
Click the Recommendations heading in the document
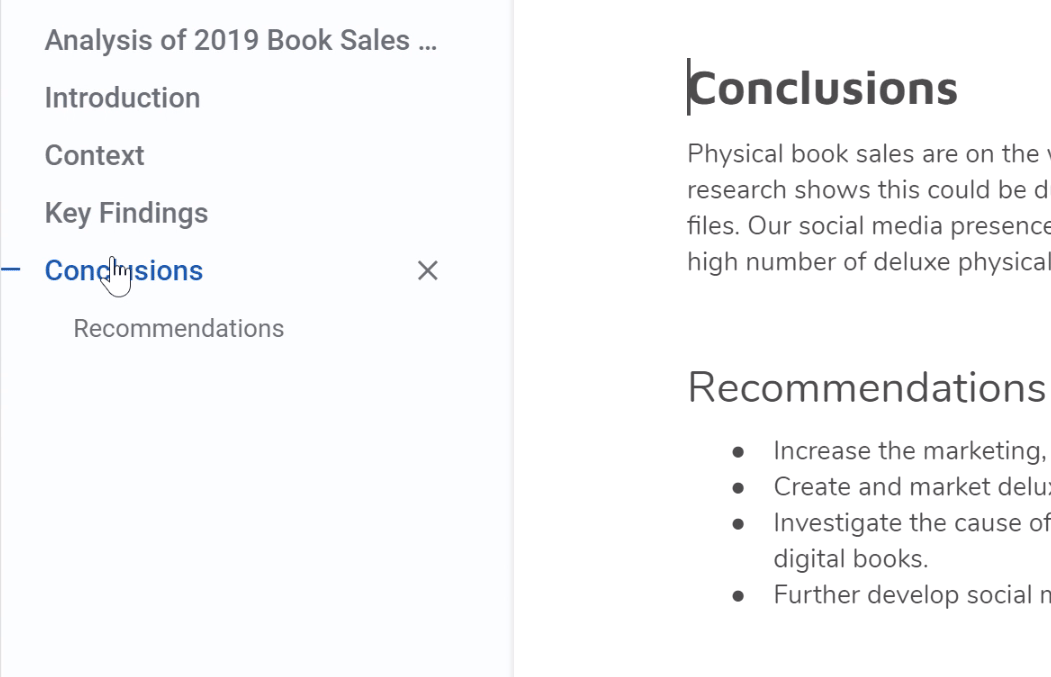[865, 387]
